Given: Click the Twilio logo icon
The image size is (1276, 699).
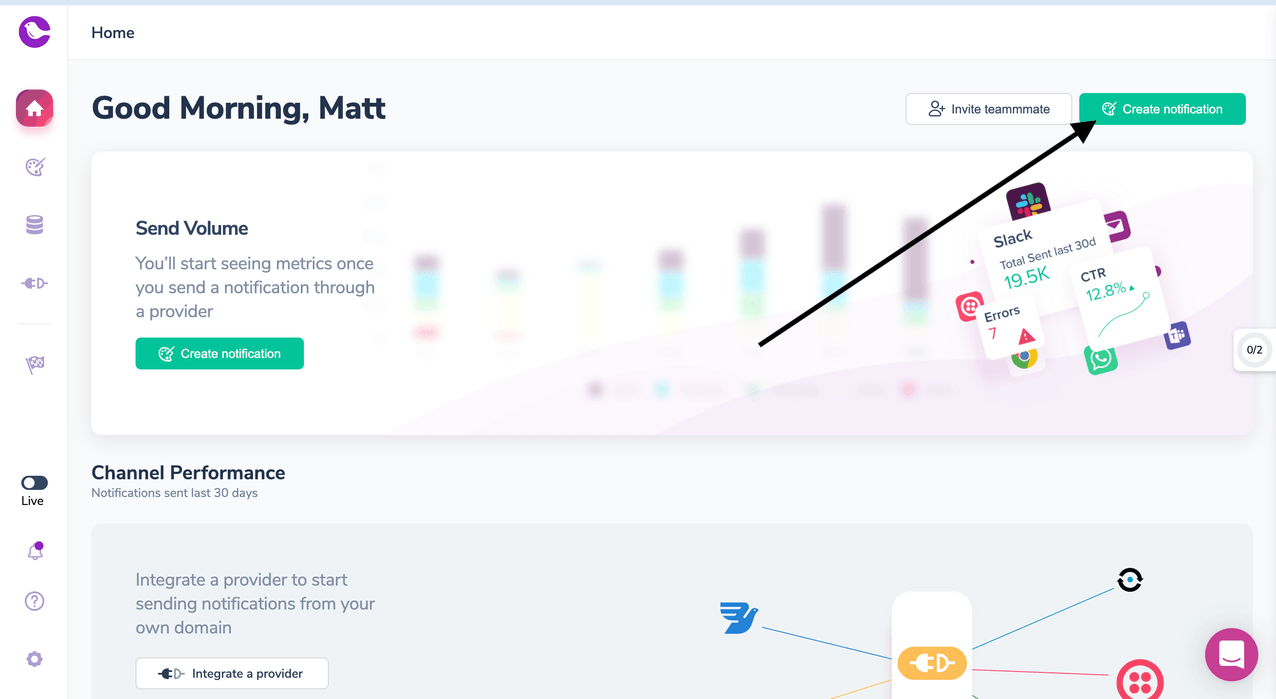Looking at the screenshot, I should click(x=1140, y=681).
